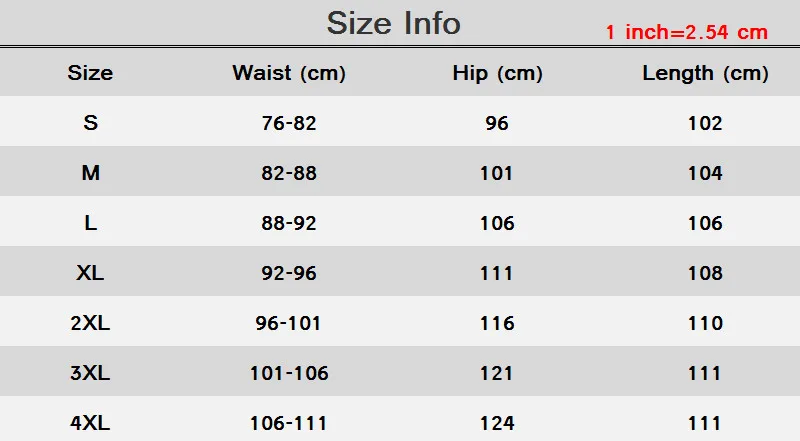Click the 2XL size label
The image size is (800, 441).
point(90,323)
